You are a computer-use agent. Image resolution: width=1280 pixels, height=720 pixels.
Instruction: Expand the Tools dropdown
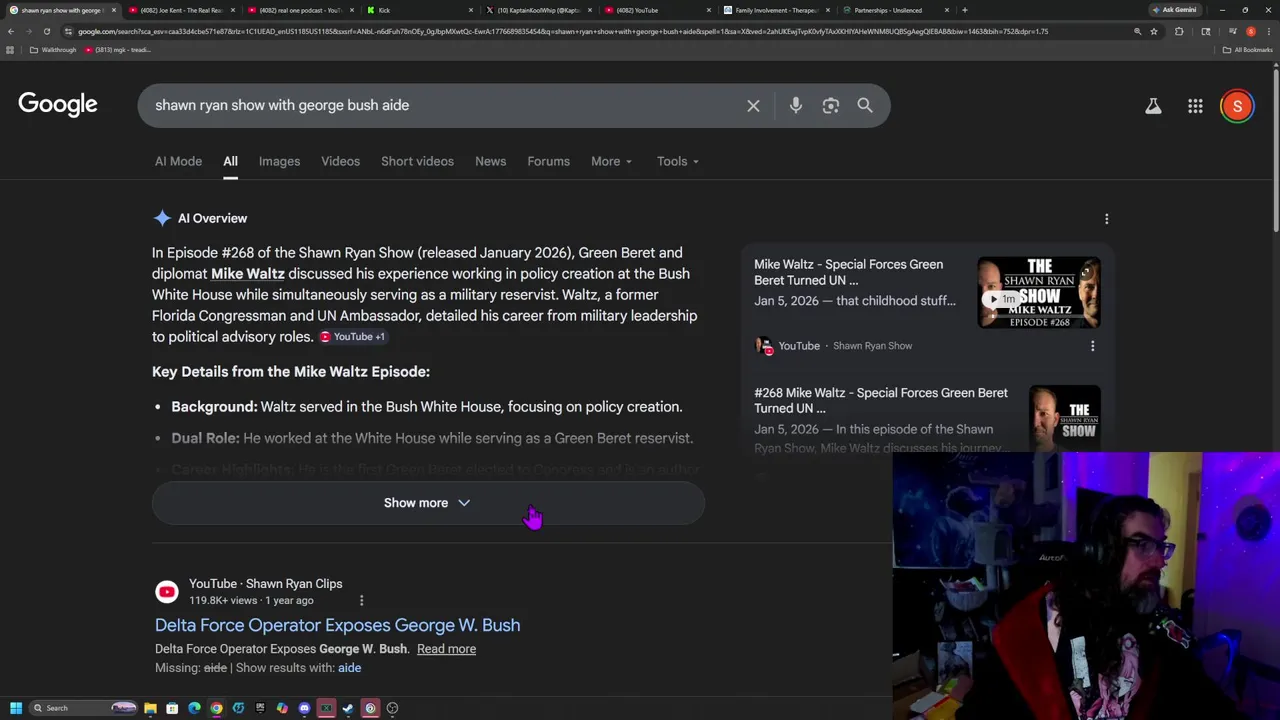tap(678, 161)
